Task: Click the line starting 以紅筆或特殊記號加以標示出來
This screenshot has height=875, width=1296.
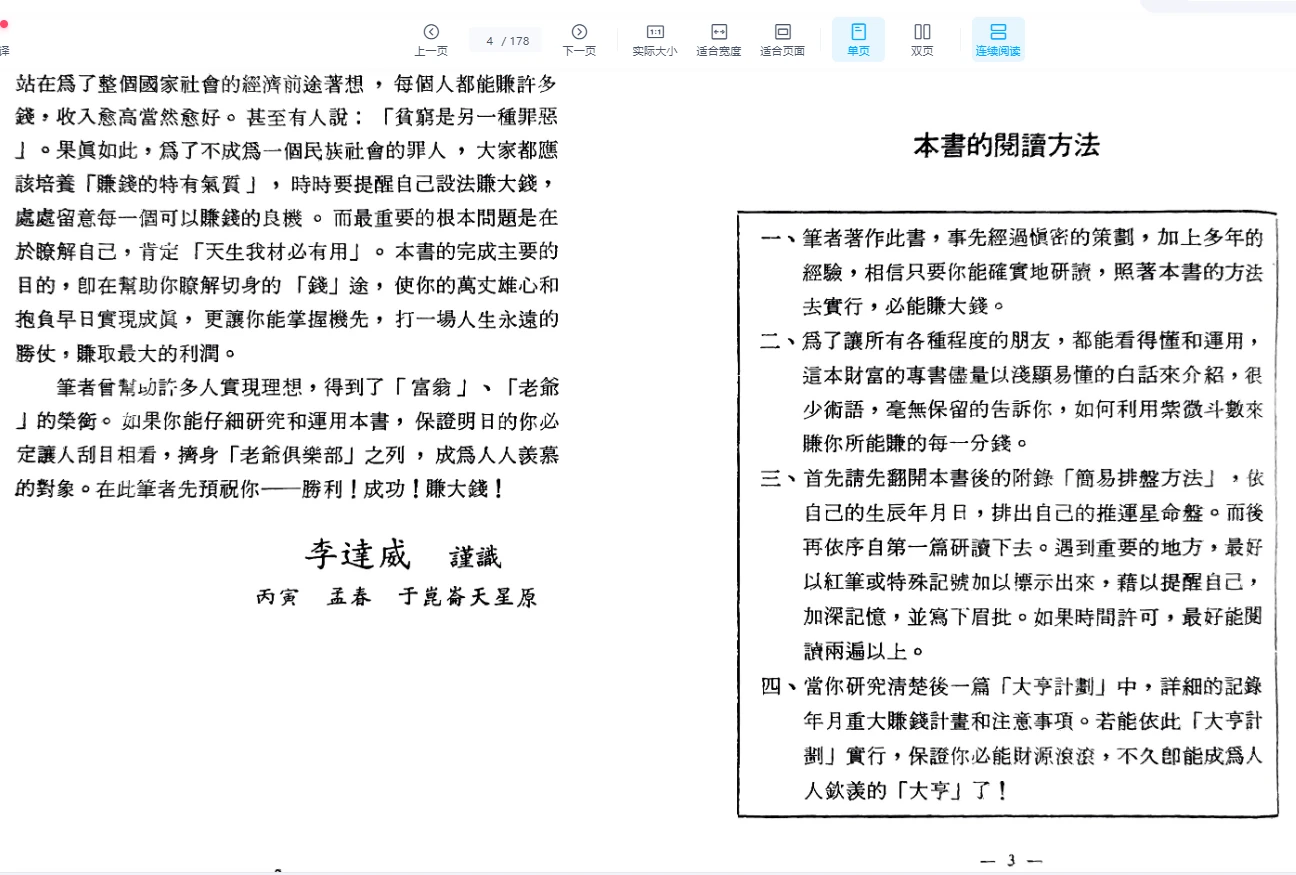Action: 1033,582
